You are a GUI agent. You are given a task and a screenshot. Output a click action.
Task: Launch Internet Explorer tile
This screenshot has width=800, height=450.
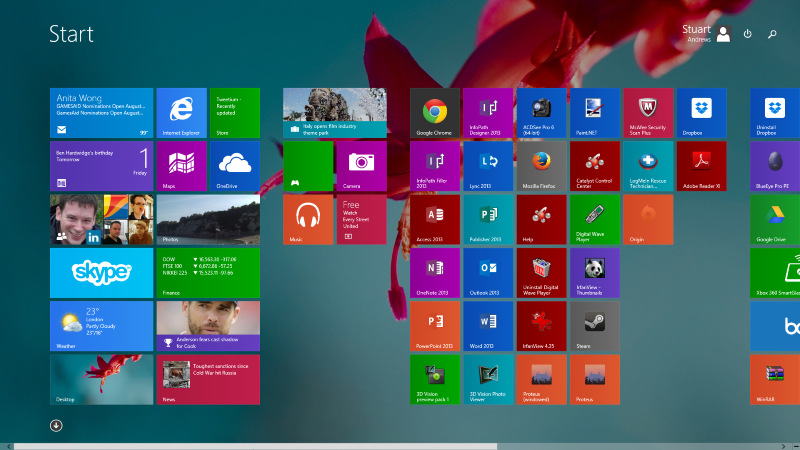(x=182, y=113)
